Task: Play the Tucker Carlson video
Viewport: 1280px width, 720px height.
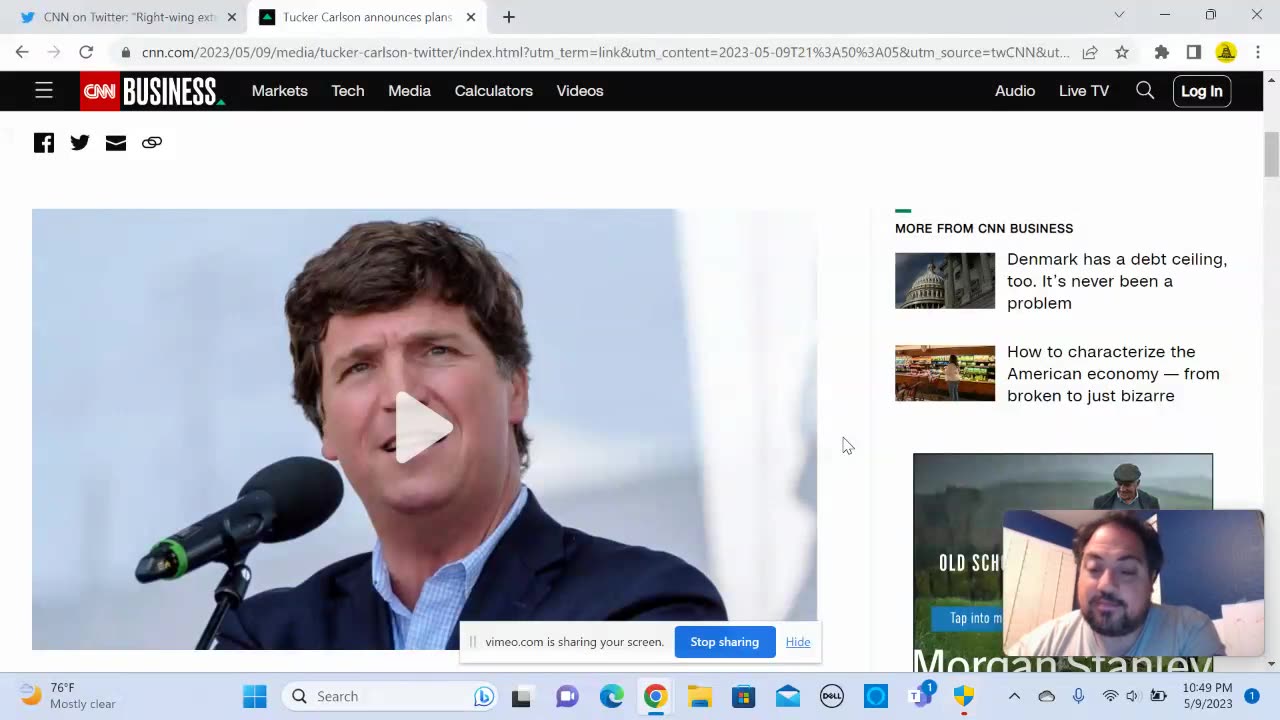Action: tap(424, 428)
